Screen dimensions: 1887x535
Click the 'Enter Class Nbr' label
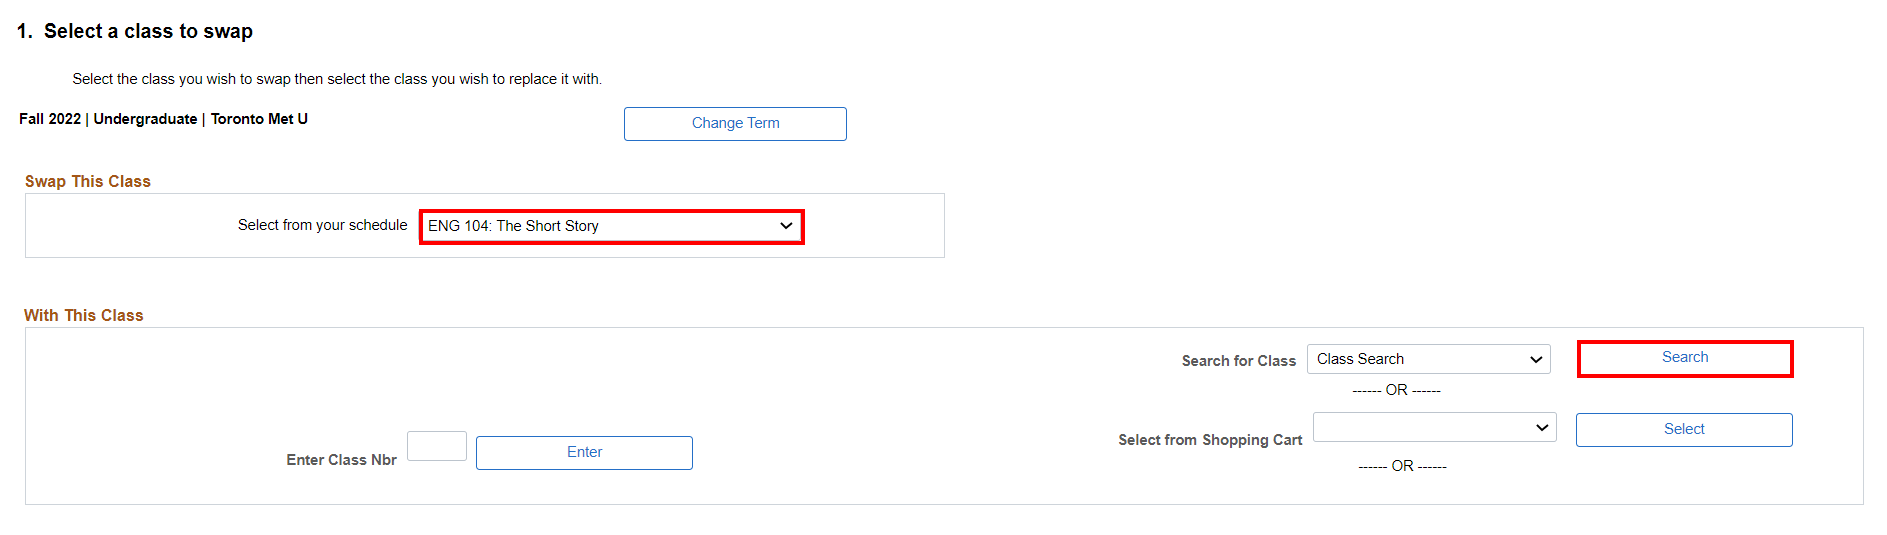click(341, 460)
